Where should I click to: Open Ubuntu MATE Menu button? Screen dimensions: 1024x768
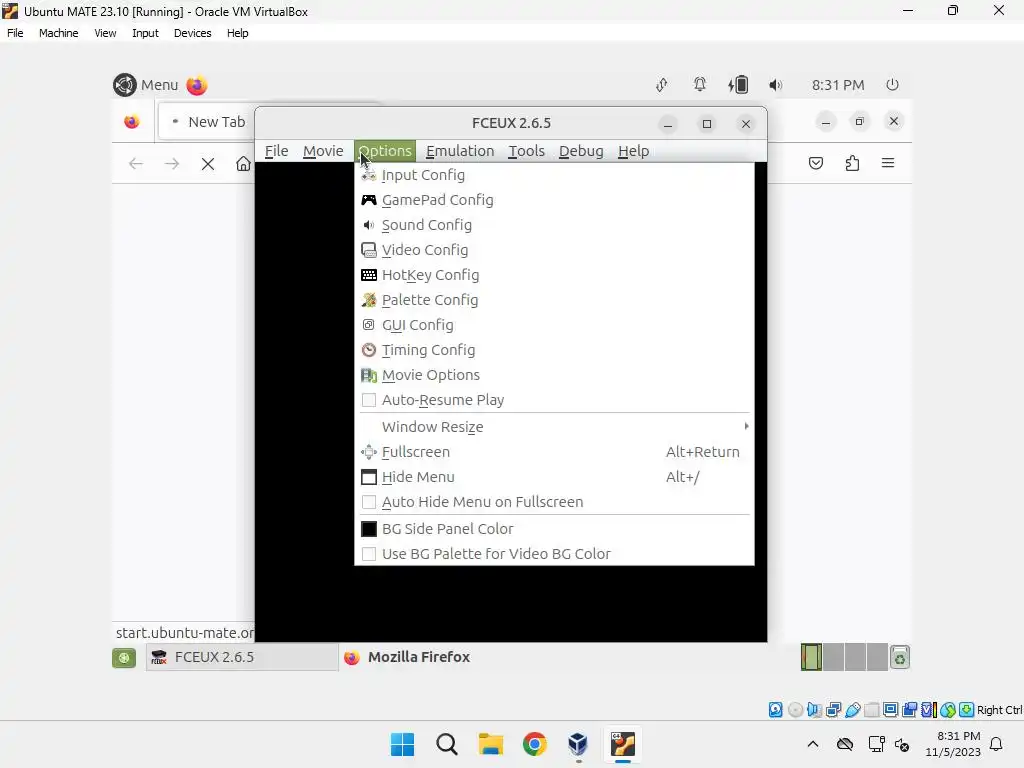(x=146, y=85)
